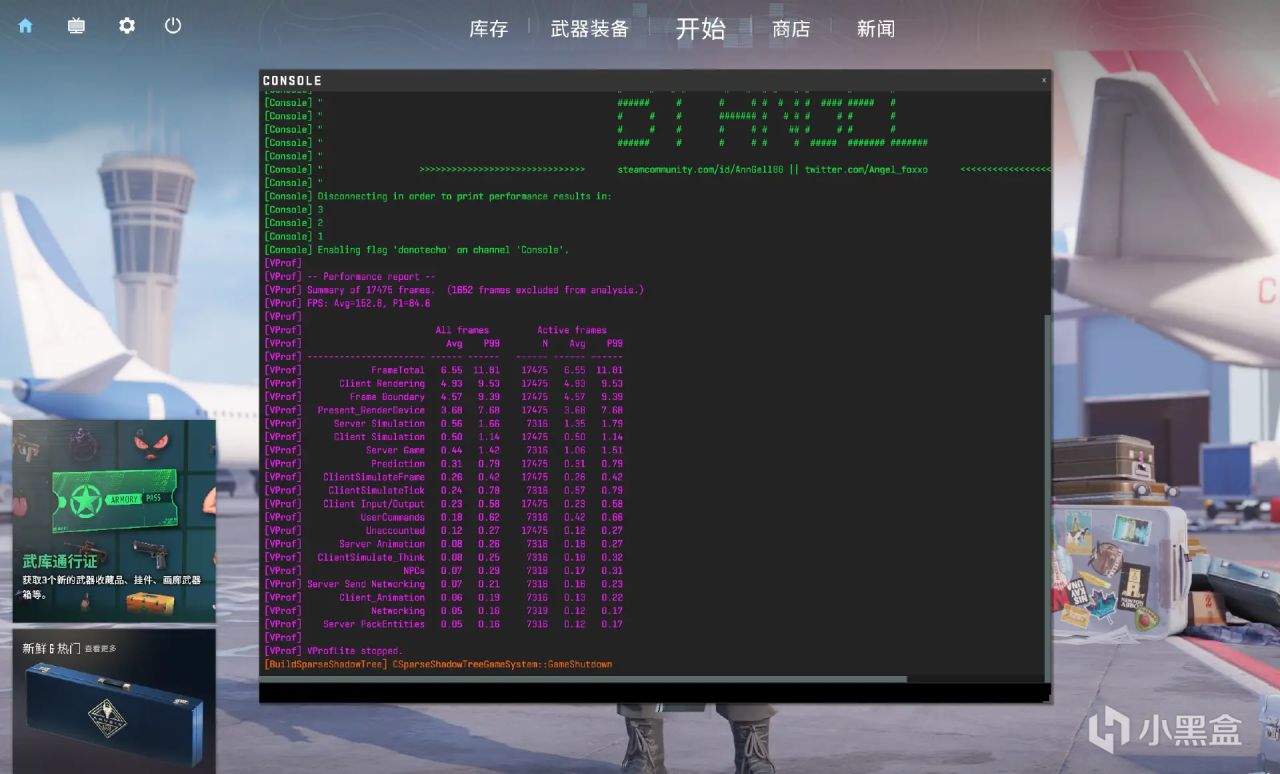Click the 'Server PackEntities' row label
The image size is (1280, 774).
[x=374, y=625]
